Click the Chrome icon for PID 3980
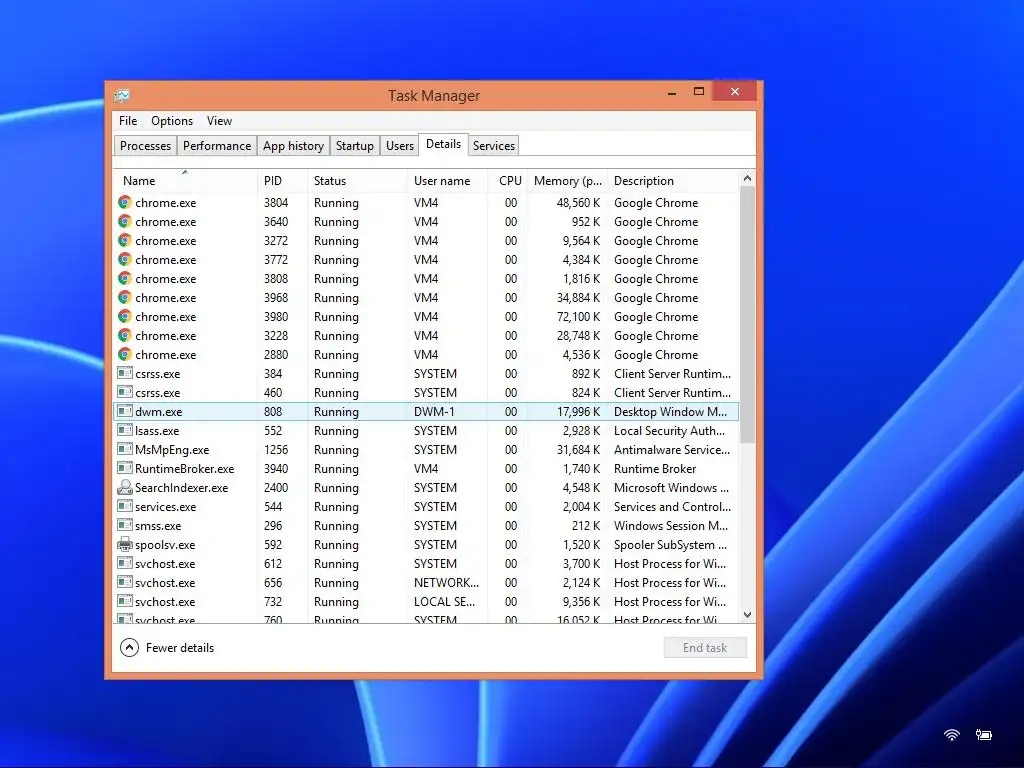Screen dimensions: 1024x768 click(125, 316)
